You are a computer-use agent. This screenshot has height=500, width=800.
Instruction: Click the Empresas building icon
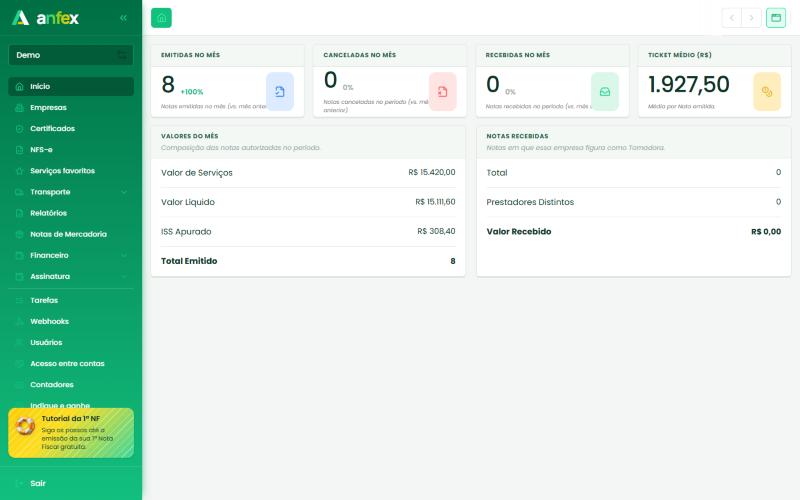coord(19,108)
